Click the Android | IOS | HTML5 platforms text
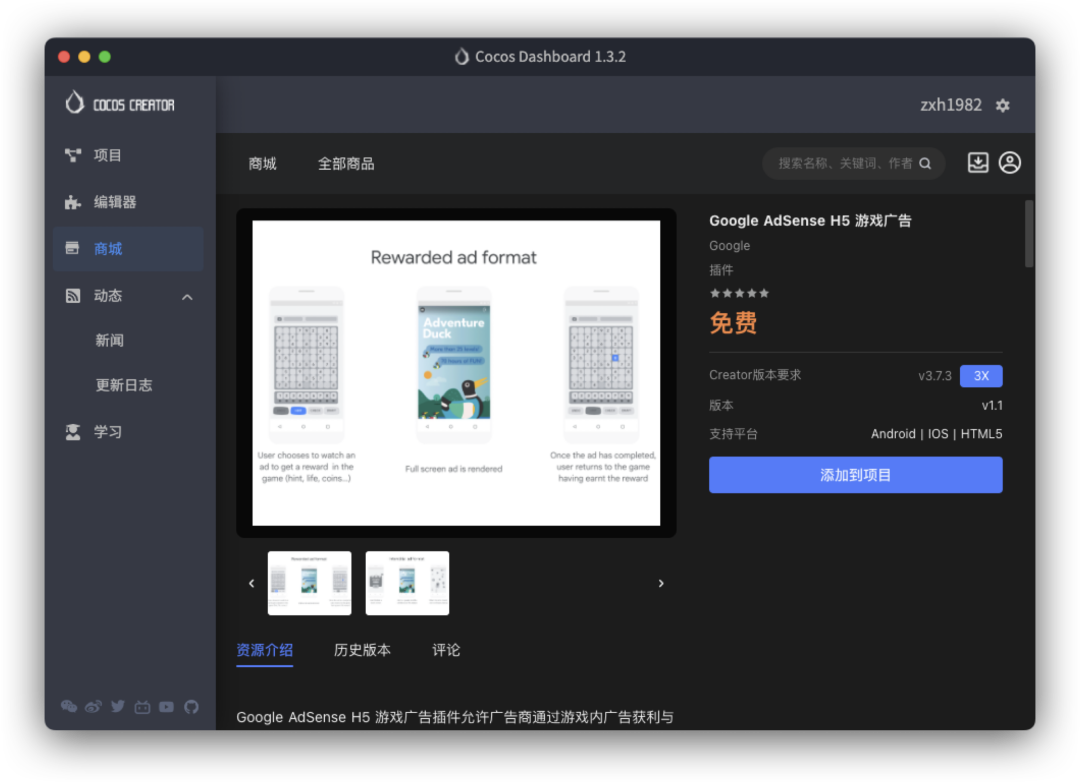Viewport: 1080px width, 782px height. pyautogui.click(x=936, y=433)
